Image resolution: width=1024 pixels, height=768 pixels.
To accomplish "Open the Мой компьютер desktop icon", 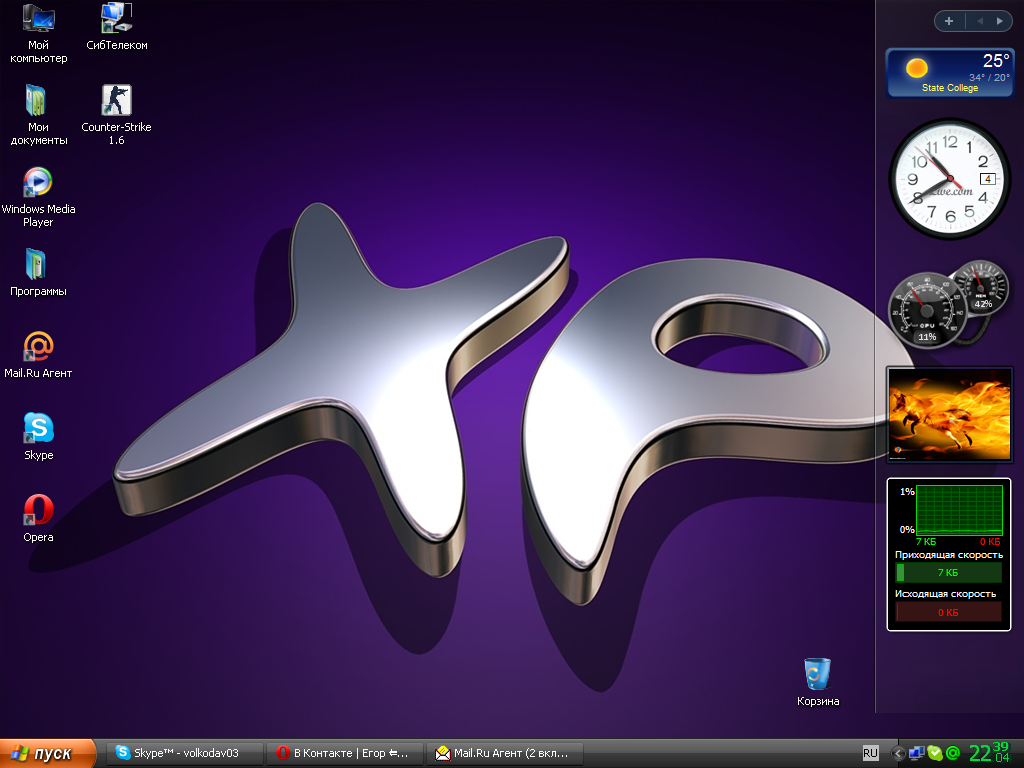I will [x=38, y=19].
